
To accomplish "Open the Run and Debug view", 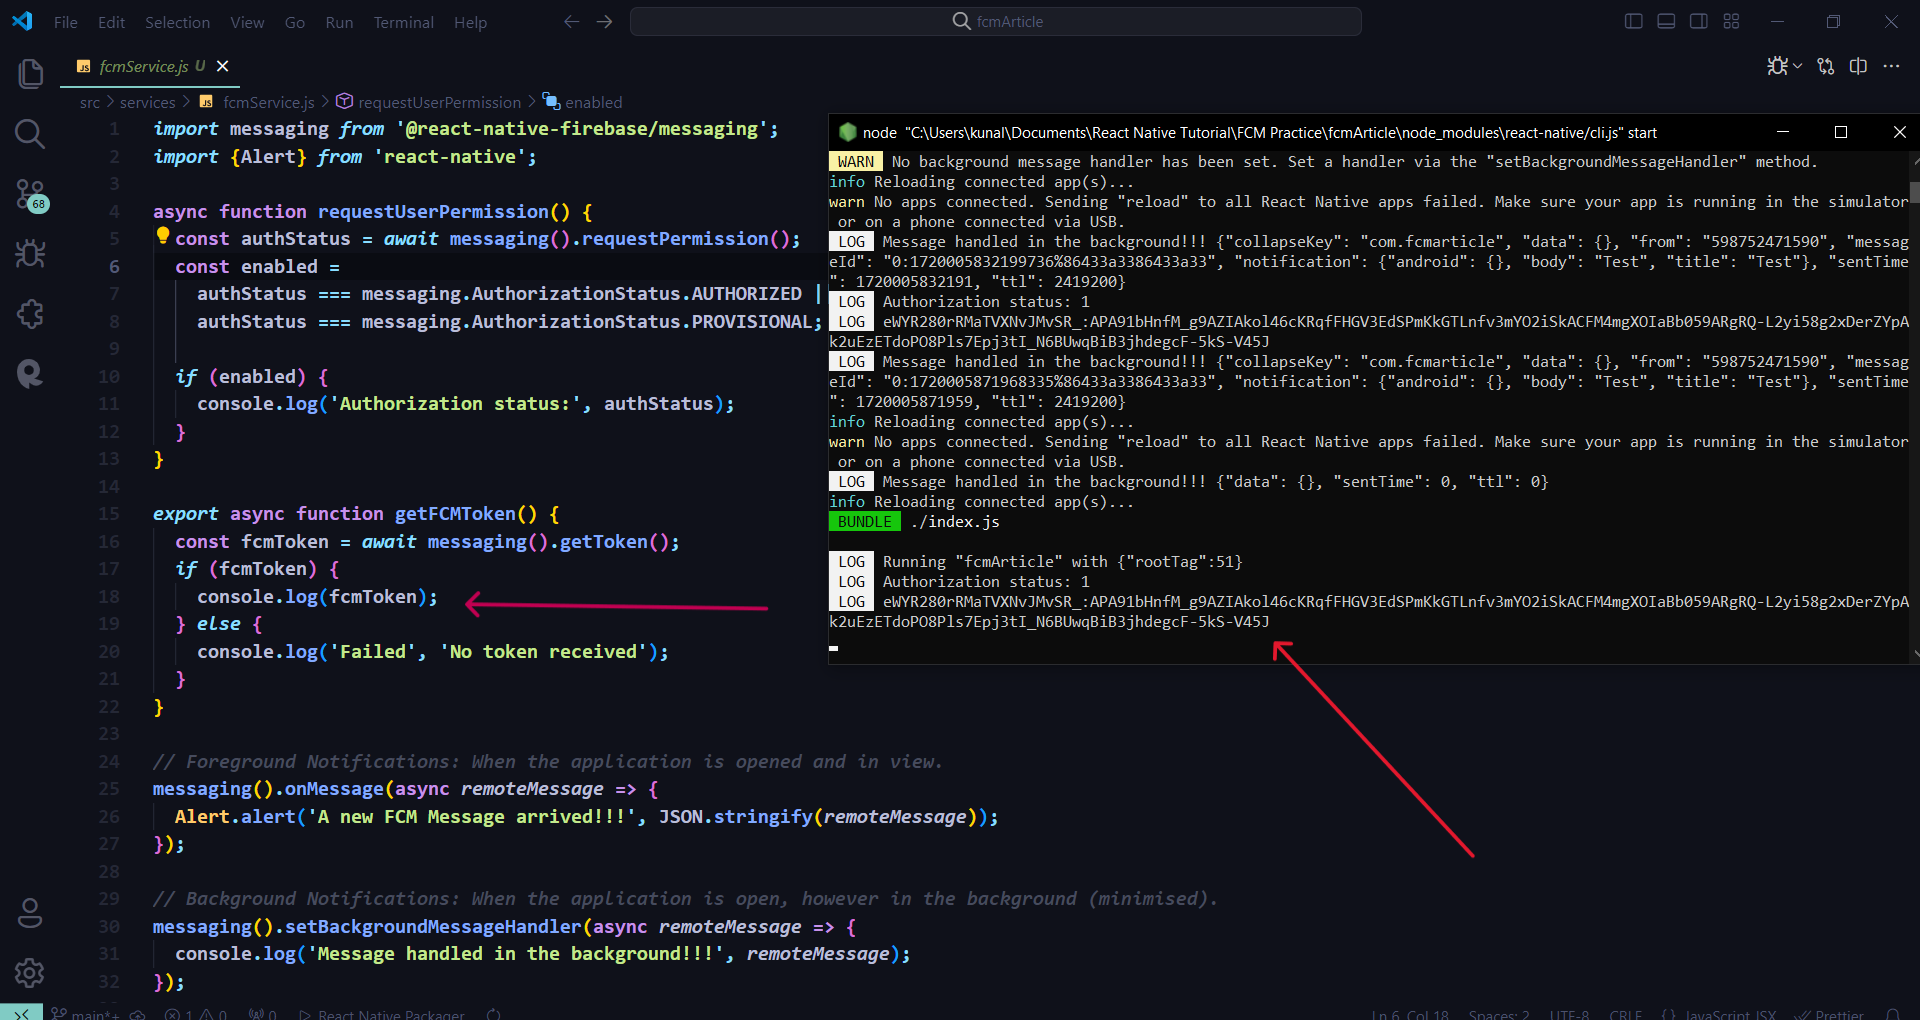I will click(x=30, y=254).
